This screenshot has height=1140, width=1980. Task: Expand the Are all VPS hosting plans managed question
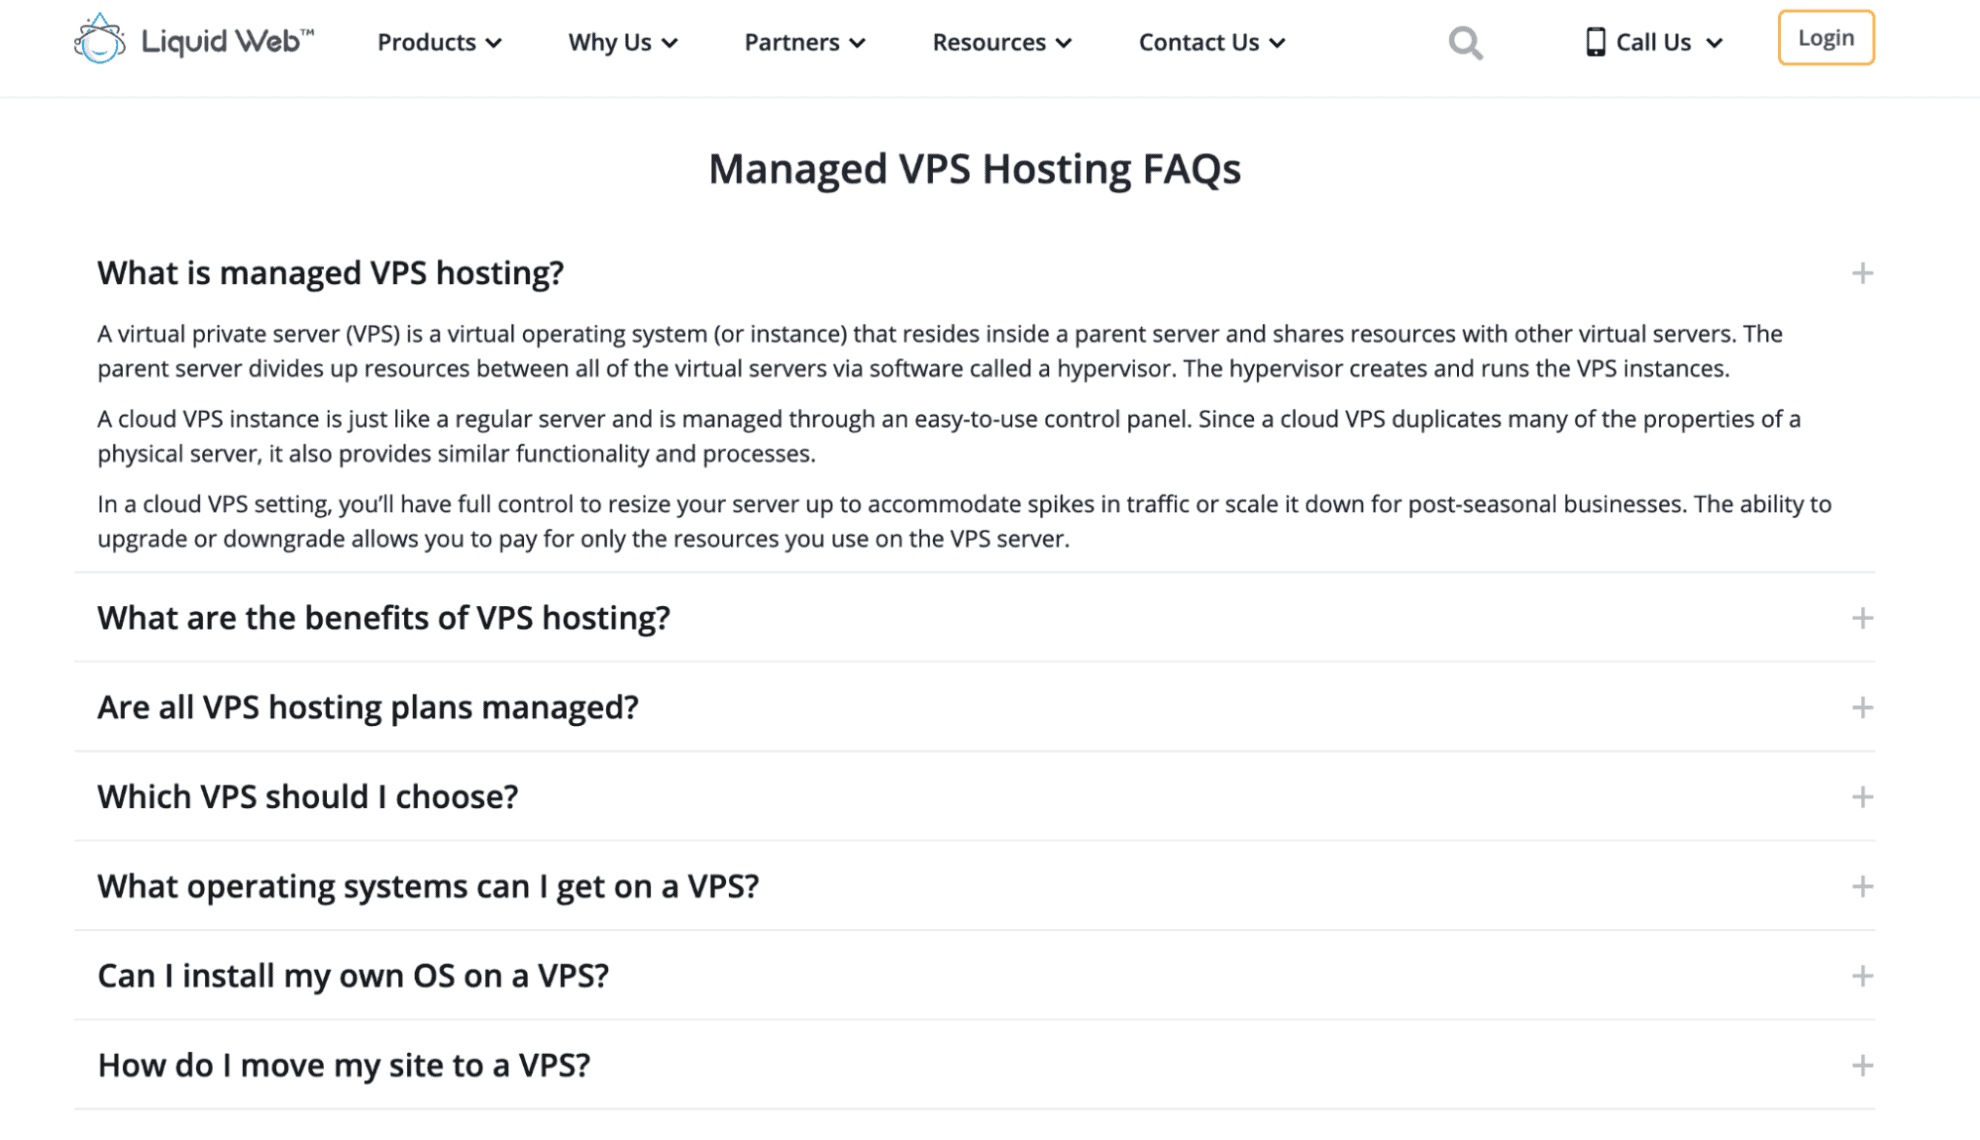coord(366,707)
